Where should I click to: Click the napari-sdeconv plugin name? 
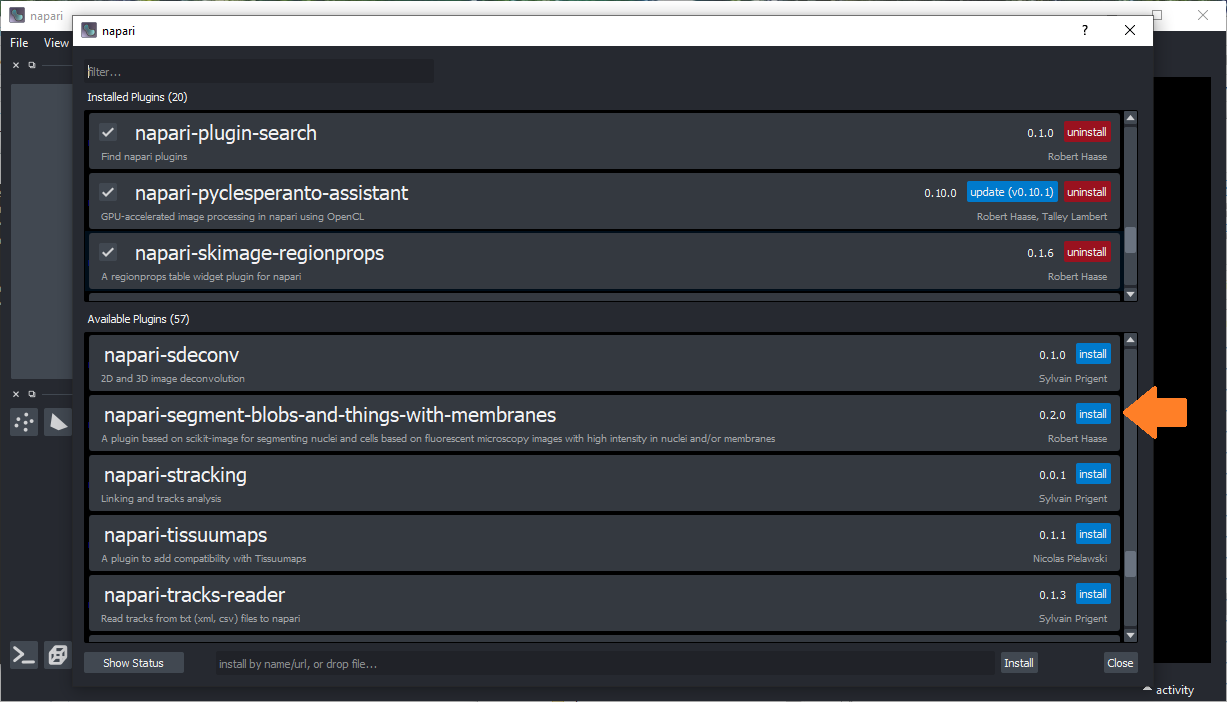[172, 355]
